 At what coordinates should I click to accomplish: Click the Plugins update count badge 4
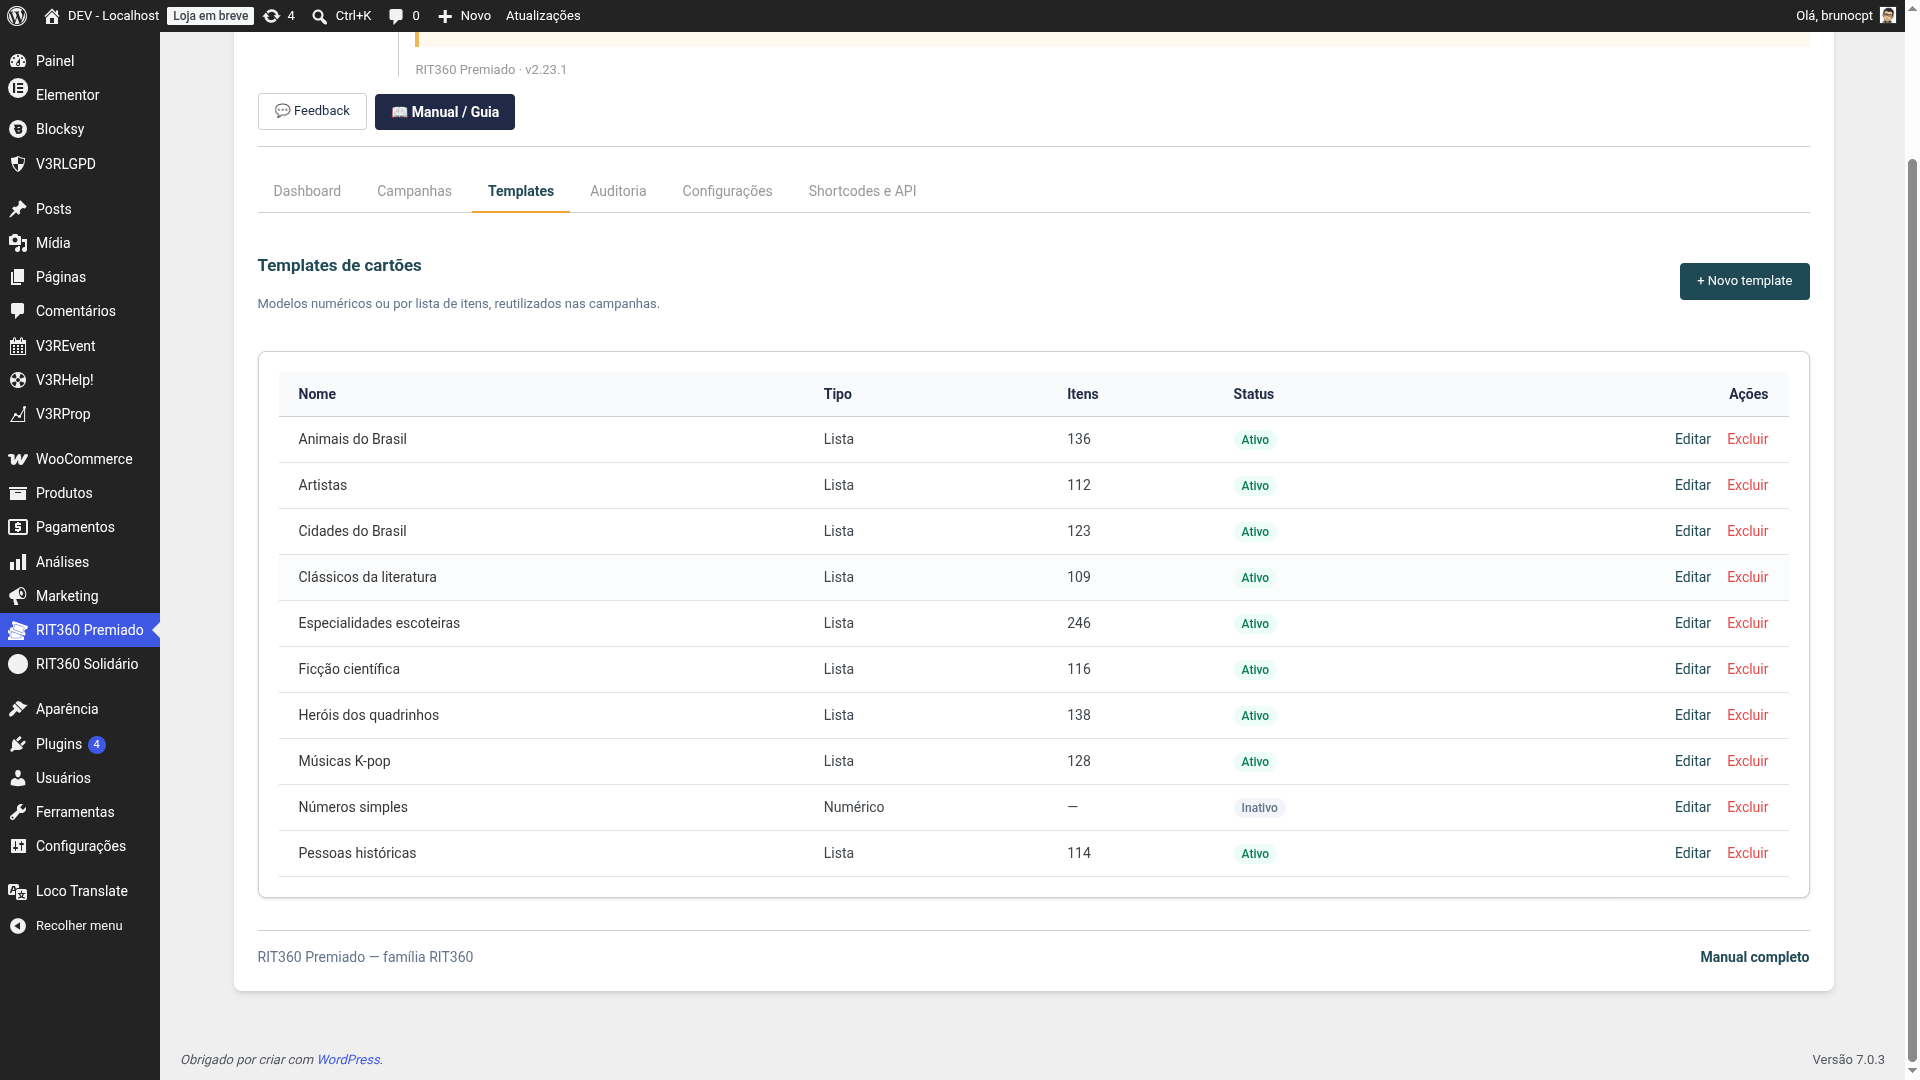click(97, 745)
